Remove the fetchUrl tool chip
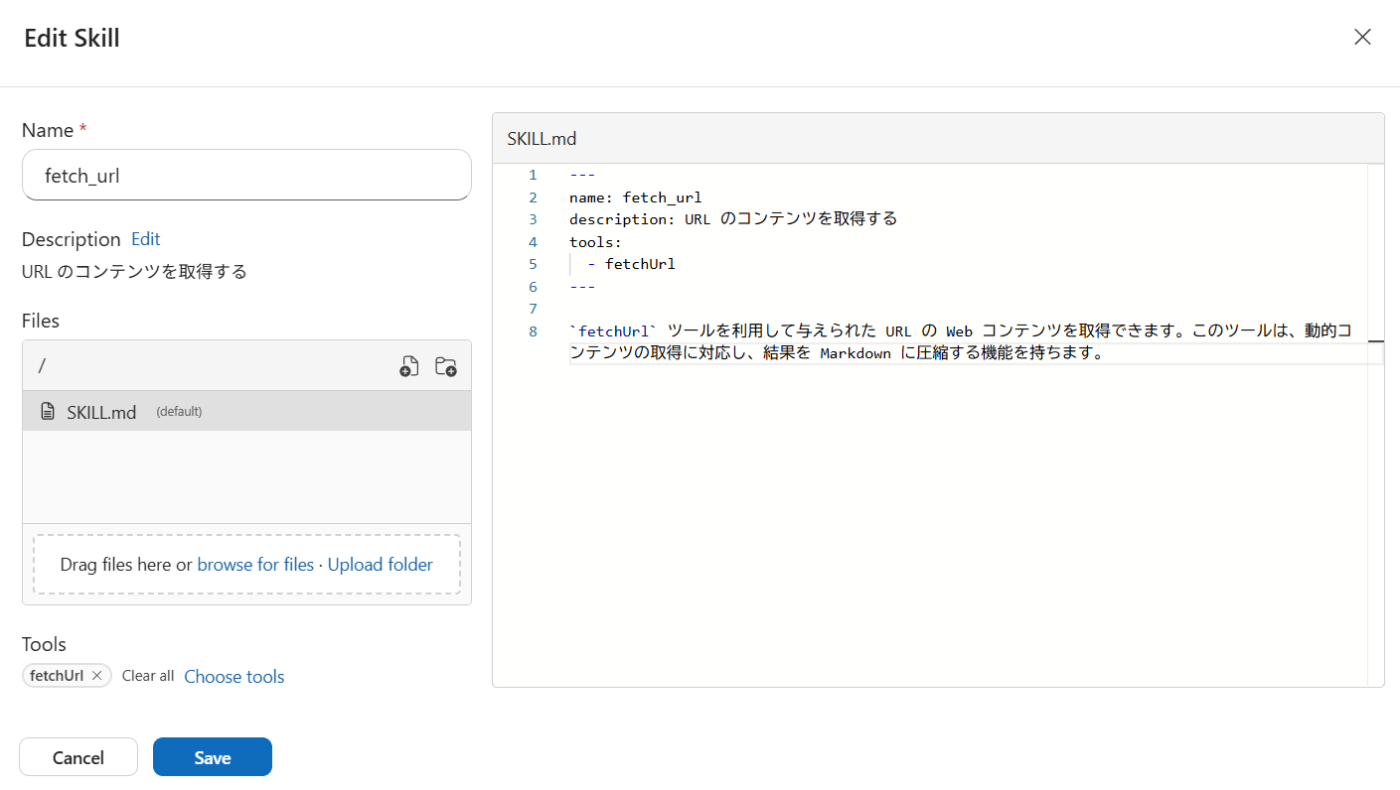This screenshot has width=1400, height=790. coord(97,676)
